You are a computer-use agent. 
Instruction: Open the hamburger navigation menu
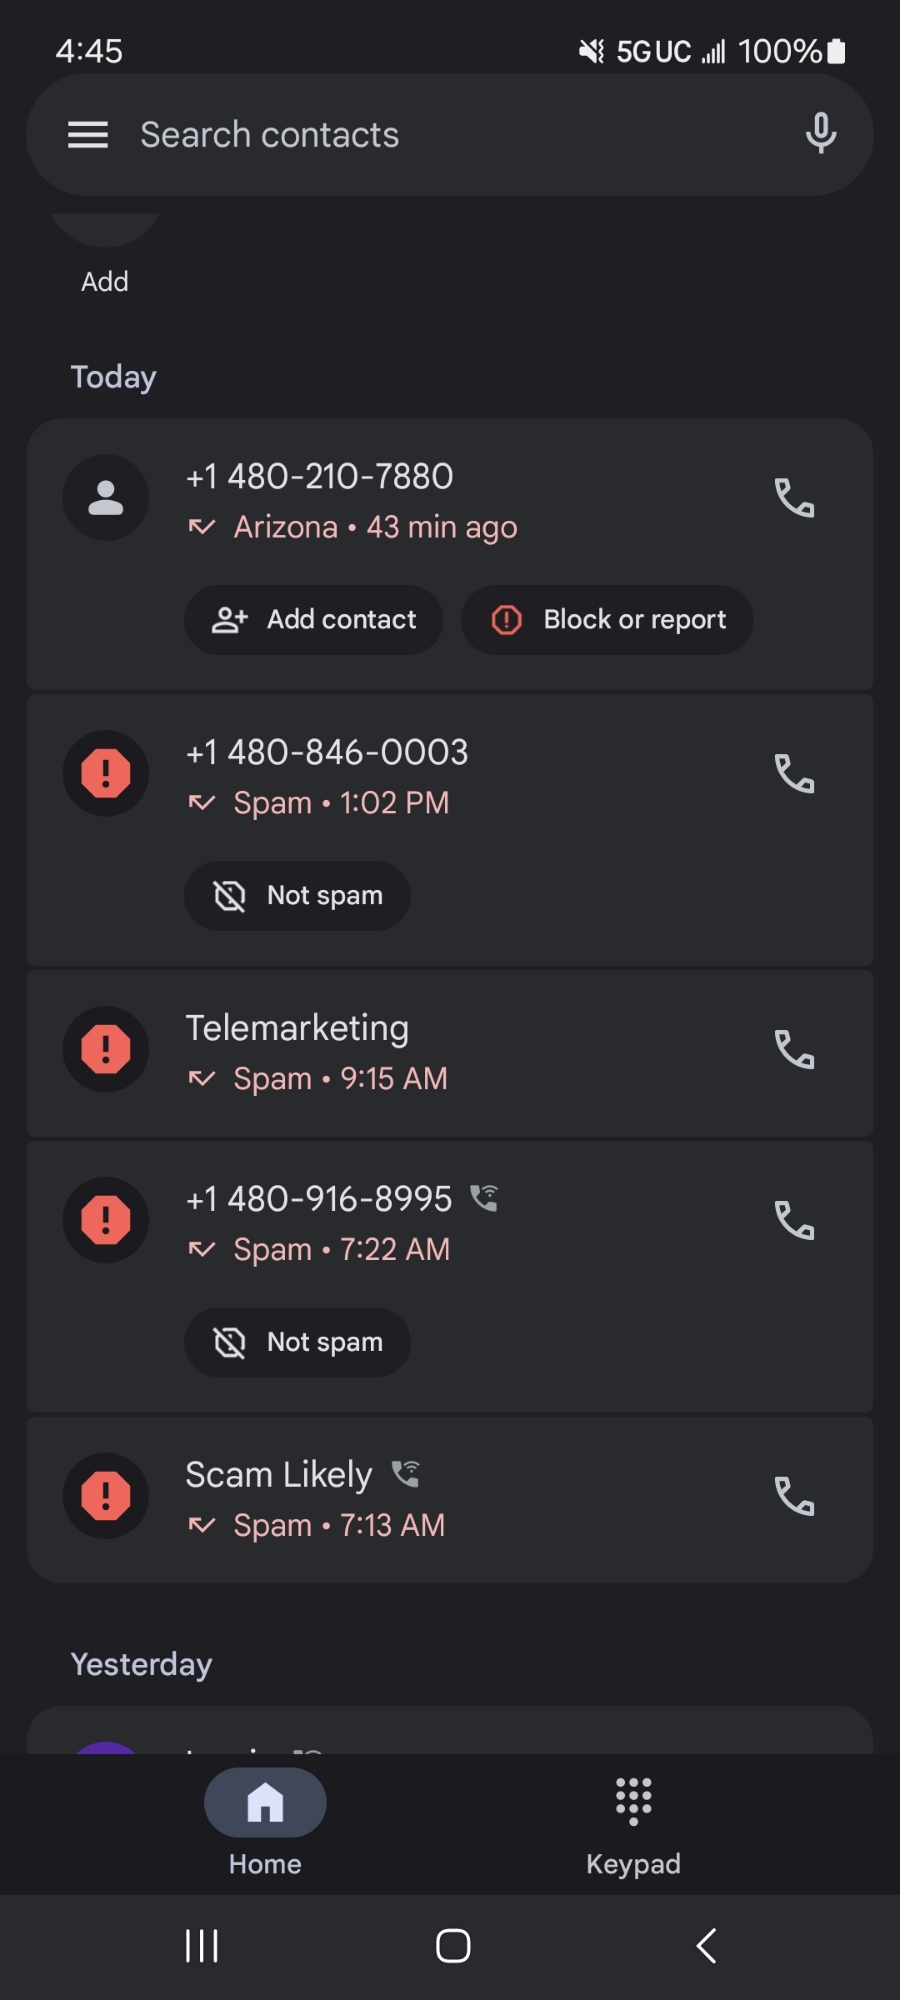click(88, 135)
